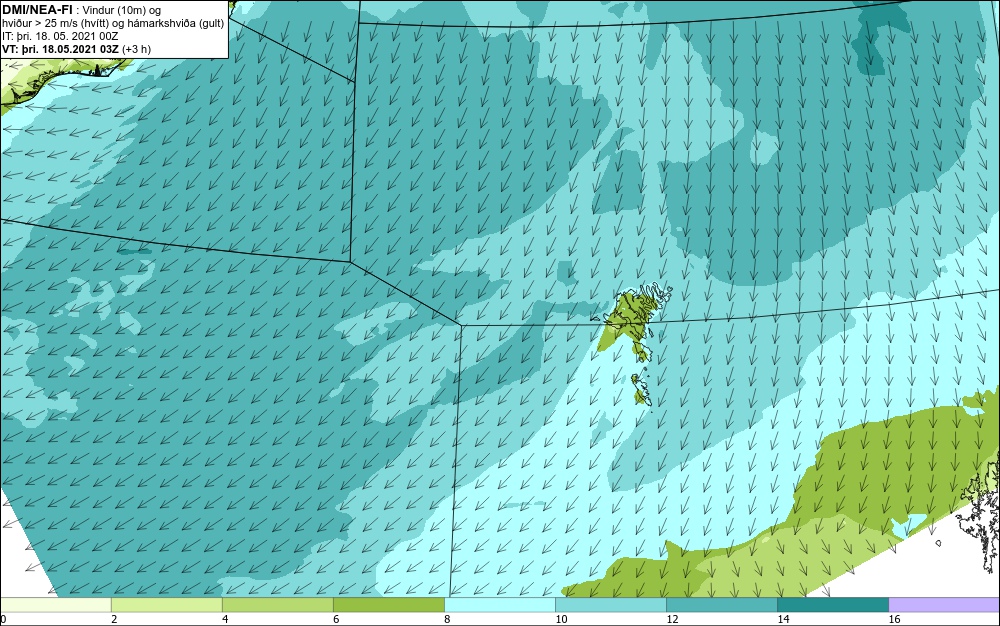Screen dimensions: 1000x626
Task: Click the 'IT: þri. 18. 05. 2021 00Z' line
Action: tap(61, 36)
